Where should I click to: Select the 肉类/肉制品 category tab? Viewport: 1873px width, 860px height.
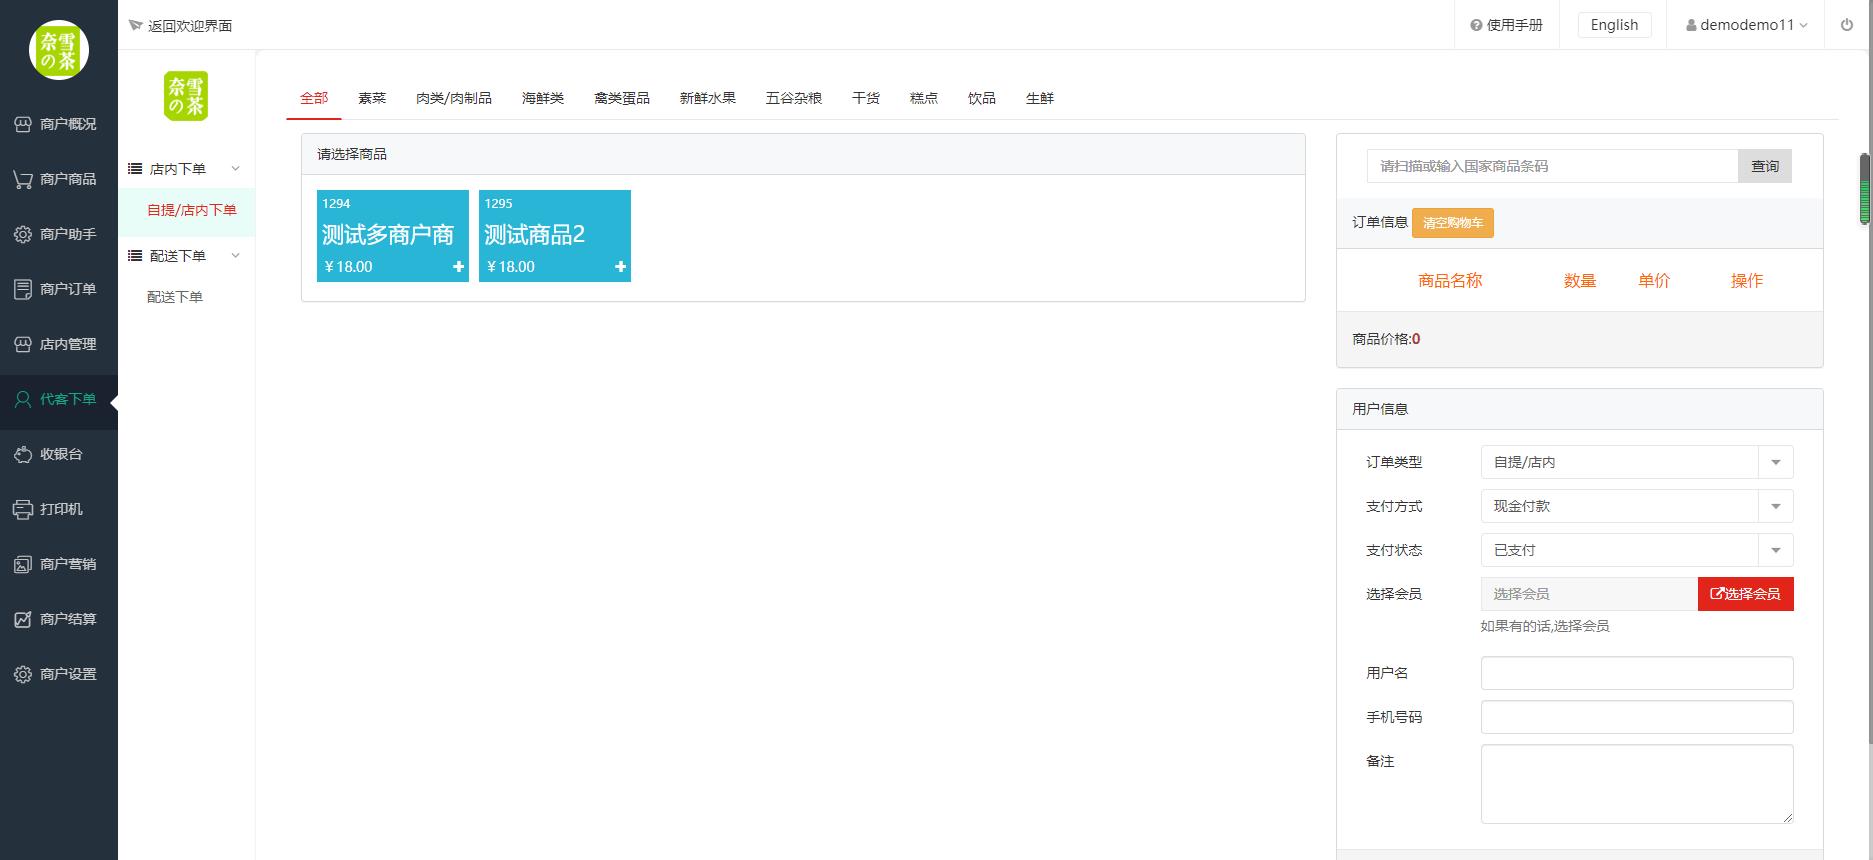point(454,98)
